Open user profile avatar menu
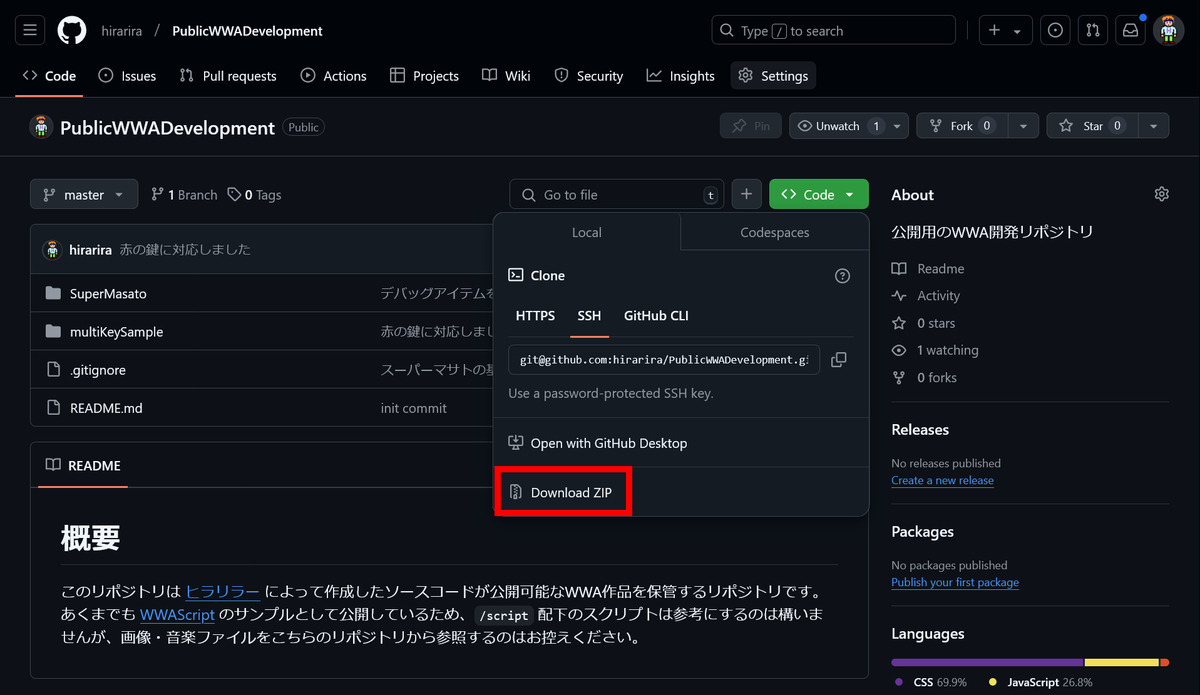 pos(1169,31)
